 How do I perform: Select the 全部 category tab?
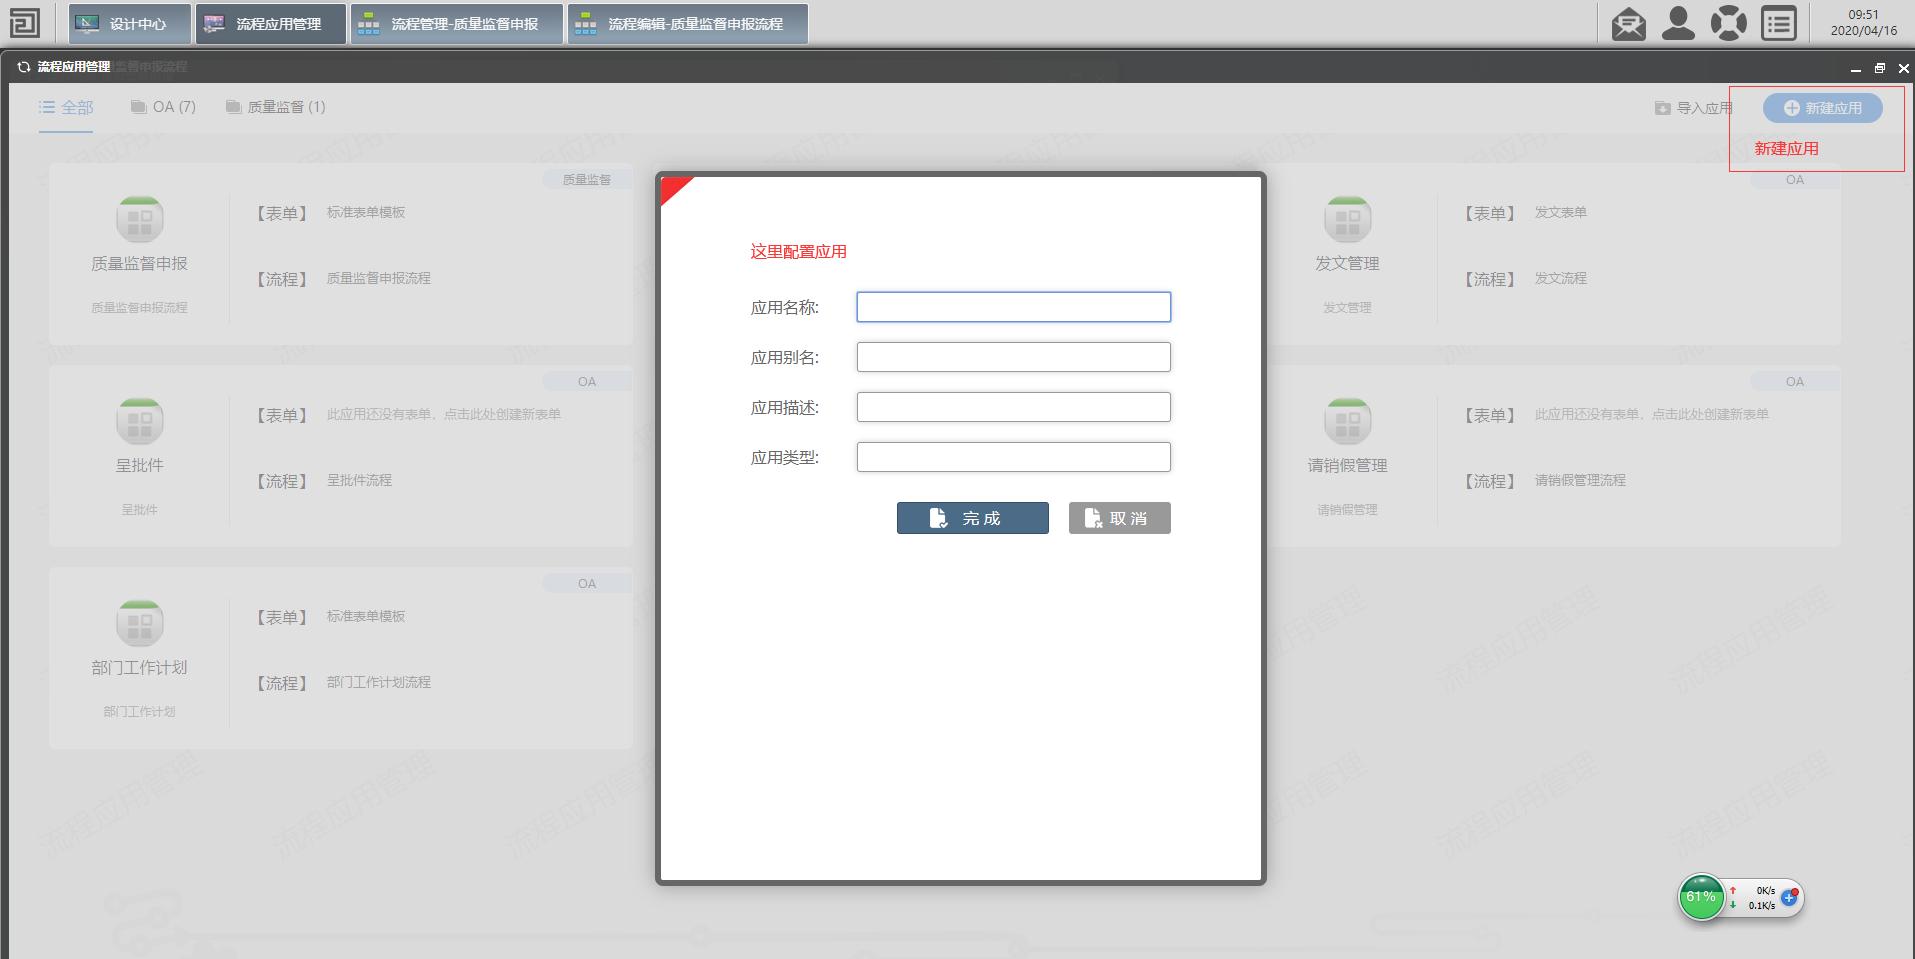click(66, 107)
